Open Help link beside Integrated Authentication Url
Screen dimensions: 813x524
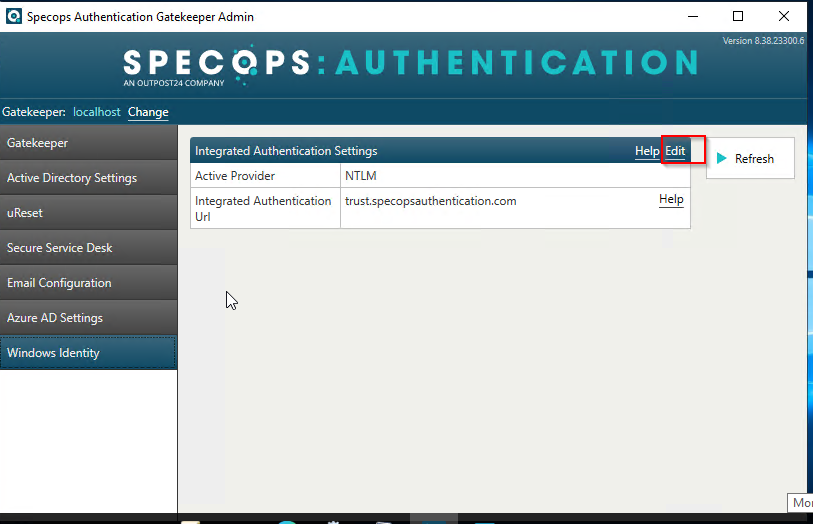(x=671, y=200)
